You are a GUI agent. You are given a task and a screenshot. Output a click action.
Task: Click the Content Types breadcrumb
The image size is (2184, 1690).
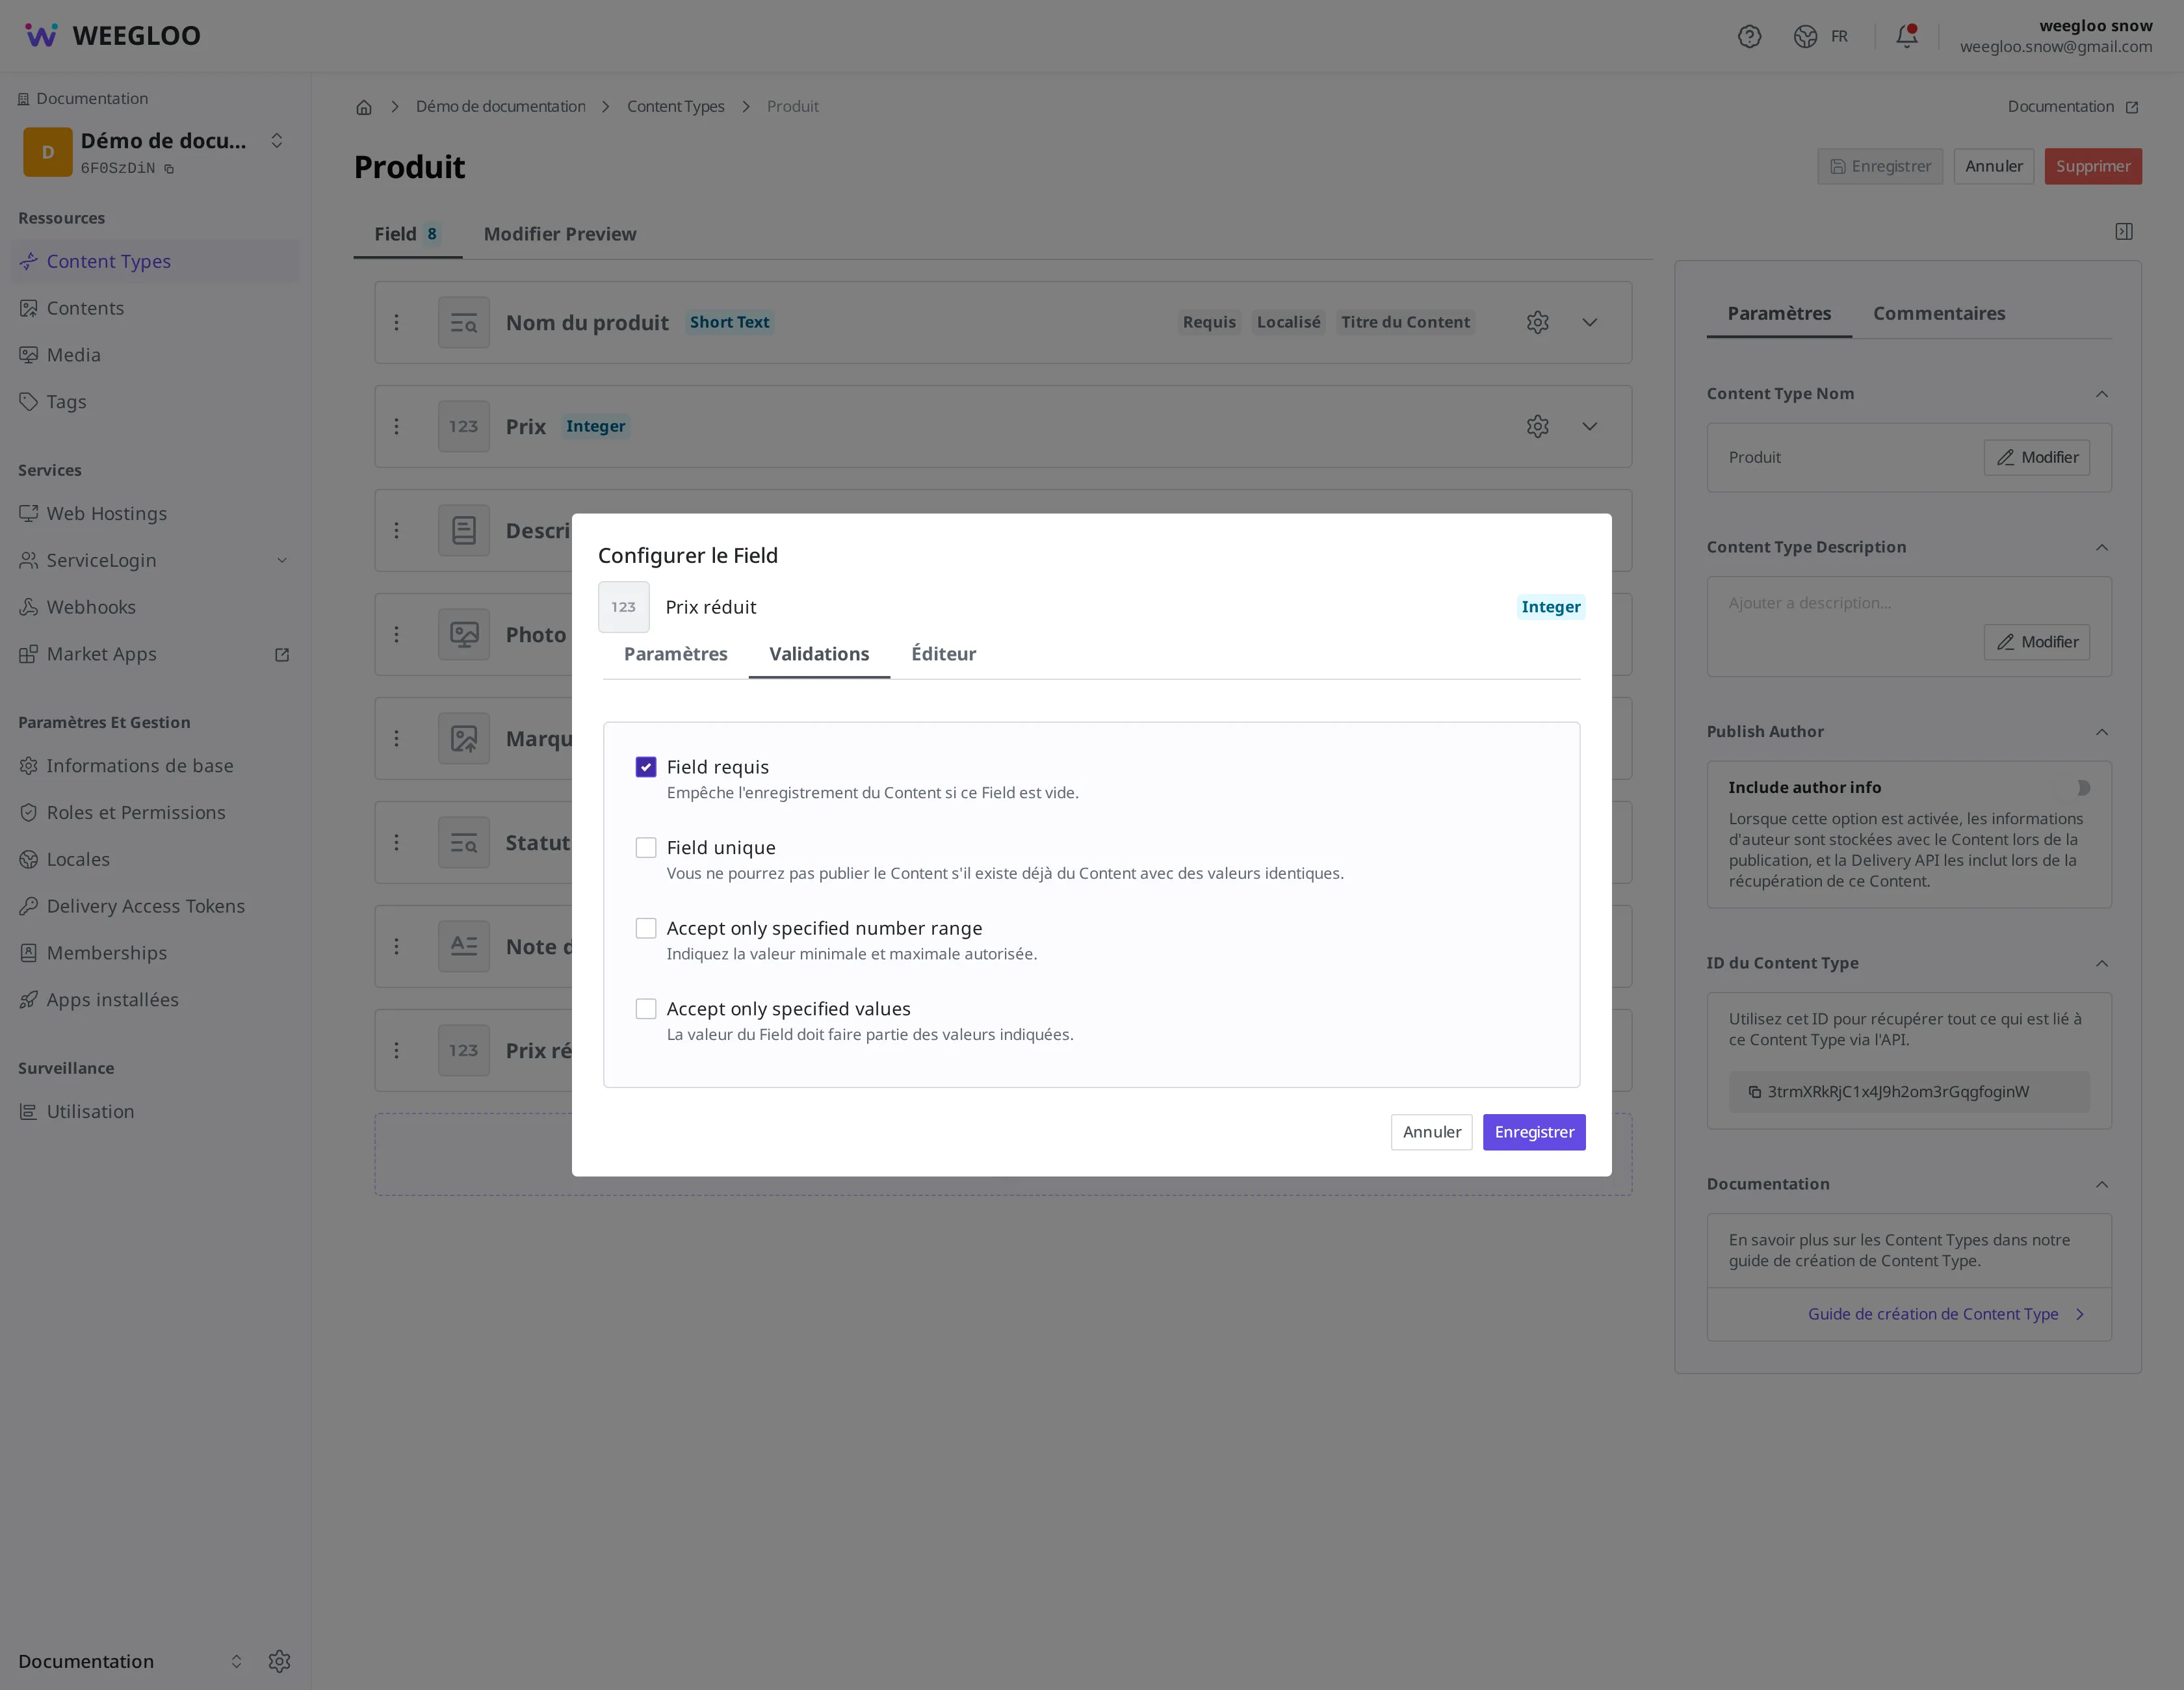point(676,107)
